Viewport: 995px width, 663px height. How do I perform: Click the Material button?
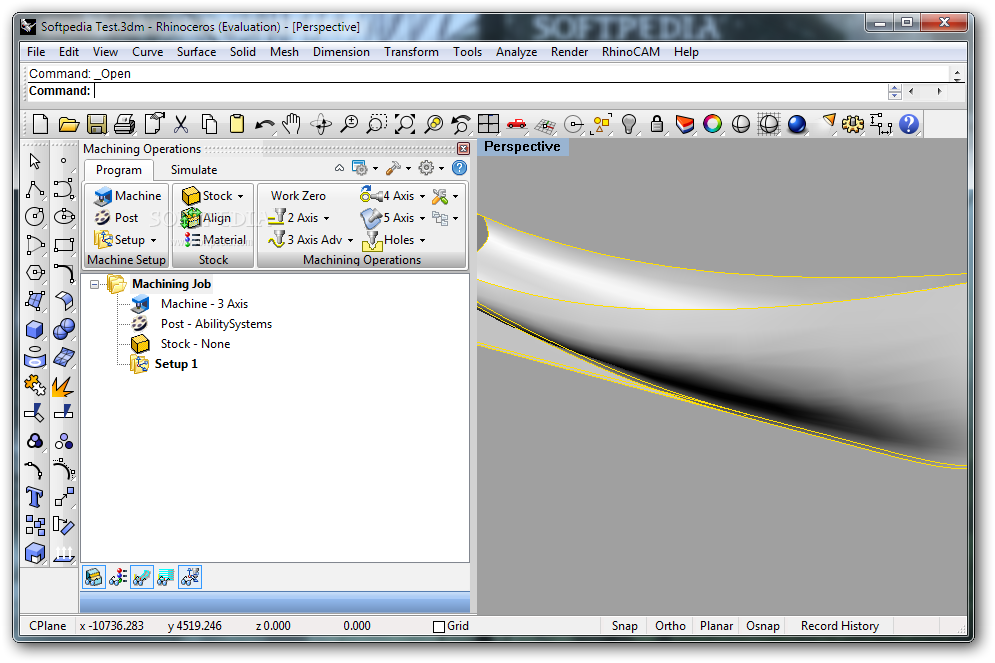(x=215, y=240)
